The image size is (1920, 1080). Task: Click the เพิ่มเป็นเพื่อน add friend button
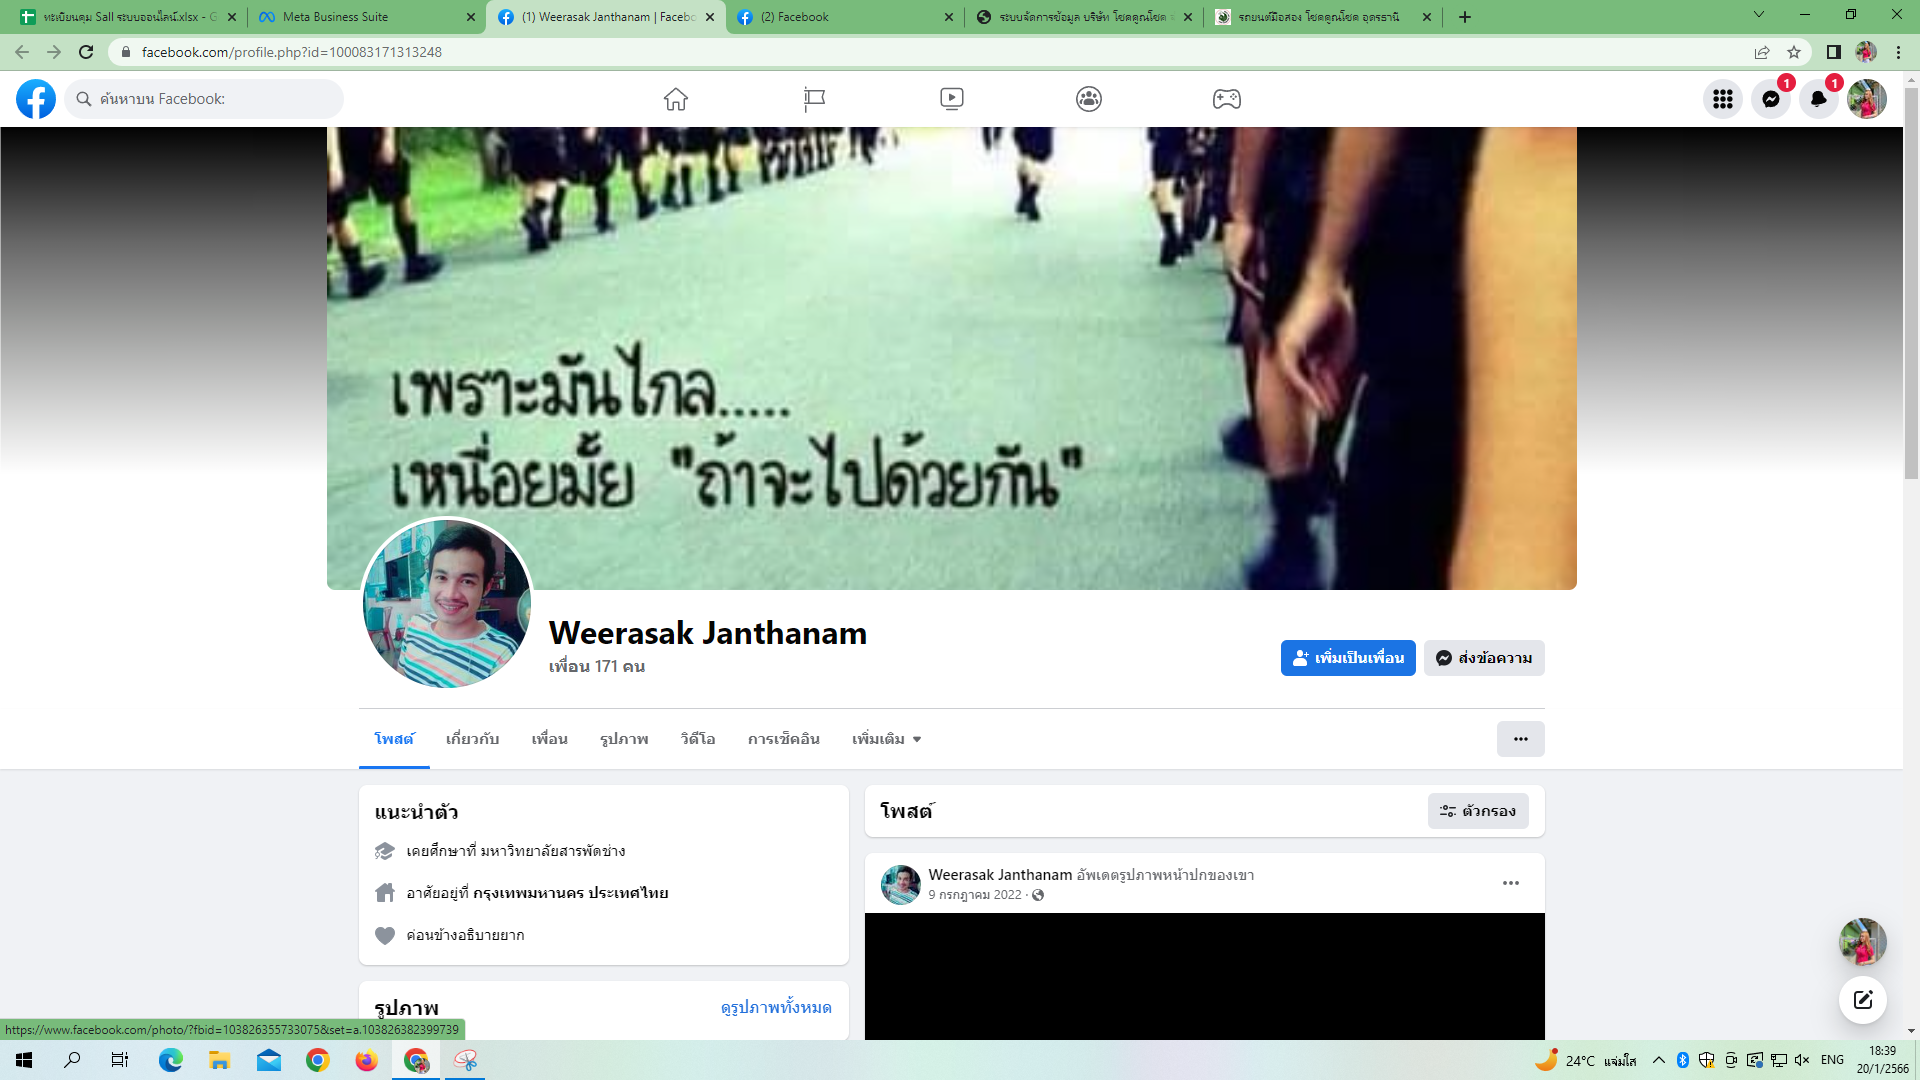(1347, 658)
